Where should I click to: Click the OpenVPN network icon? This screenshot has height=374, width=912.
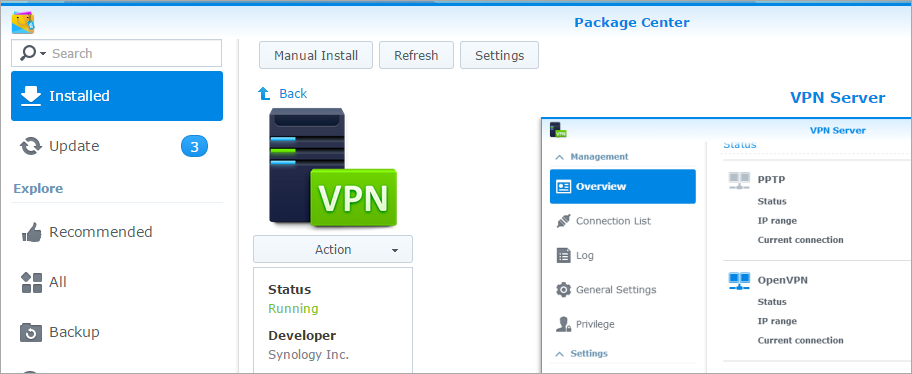point(739,282)
